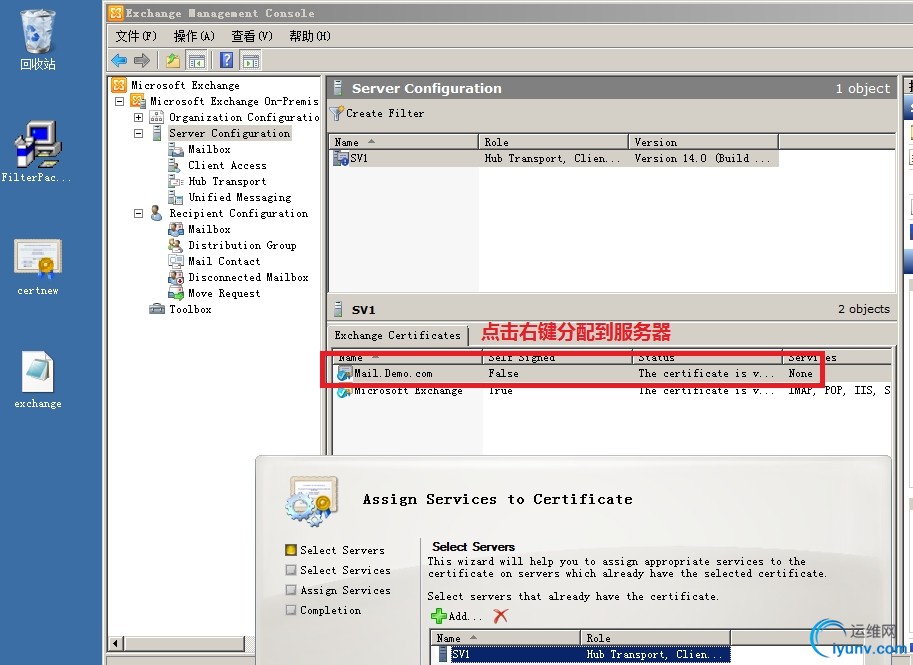
Task: Click 'Version 14.0 (Build...' cell
Action: 702,158
